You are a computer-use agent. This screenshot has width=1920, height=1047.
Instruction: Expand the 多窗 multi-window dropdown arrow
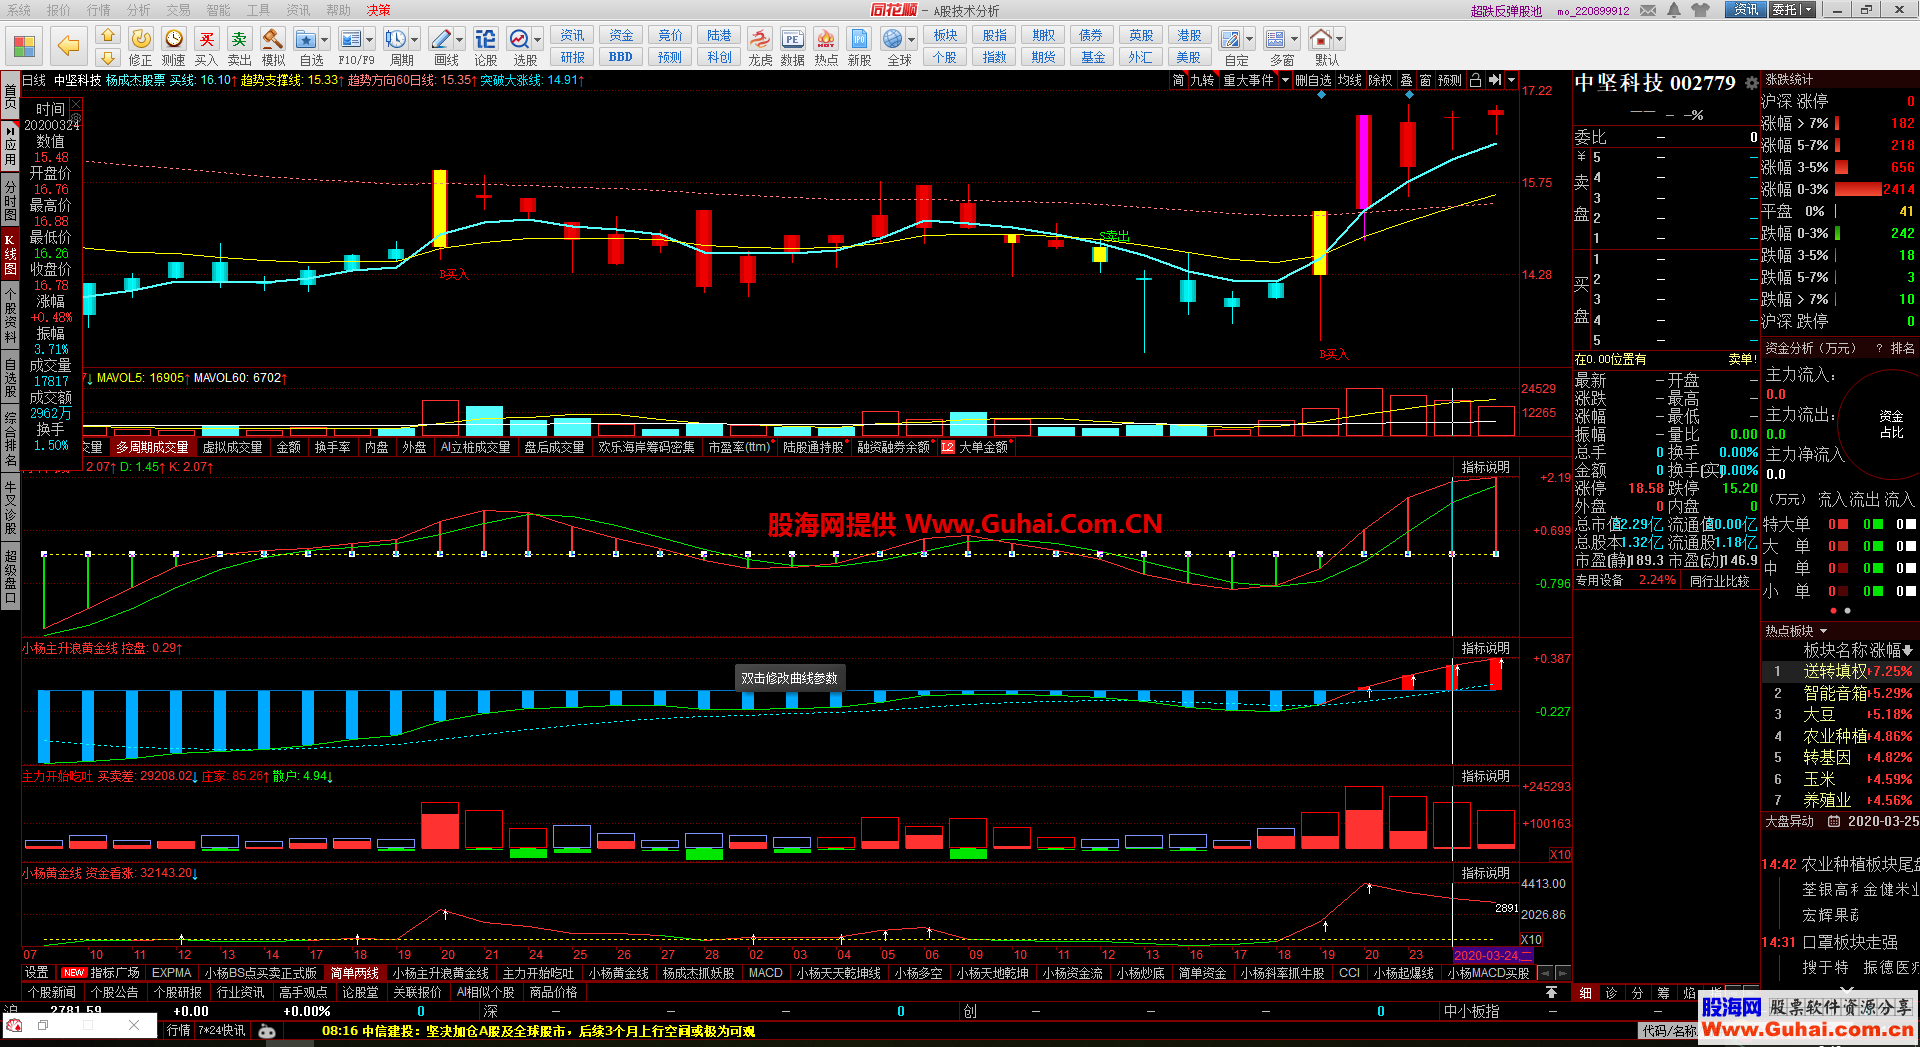[x=1294, y=40]
